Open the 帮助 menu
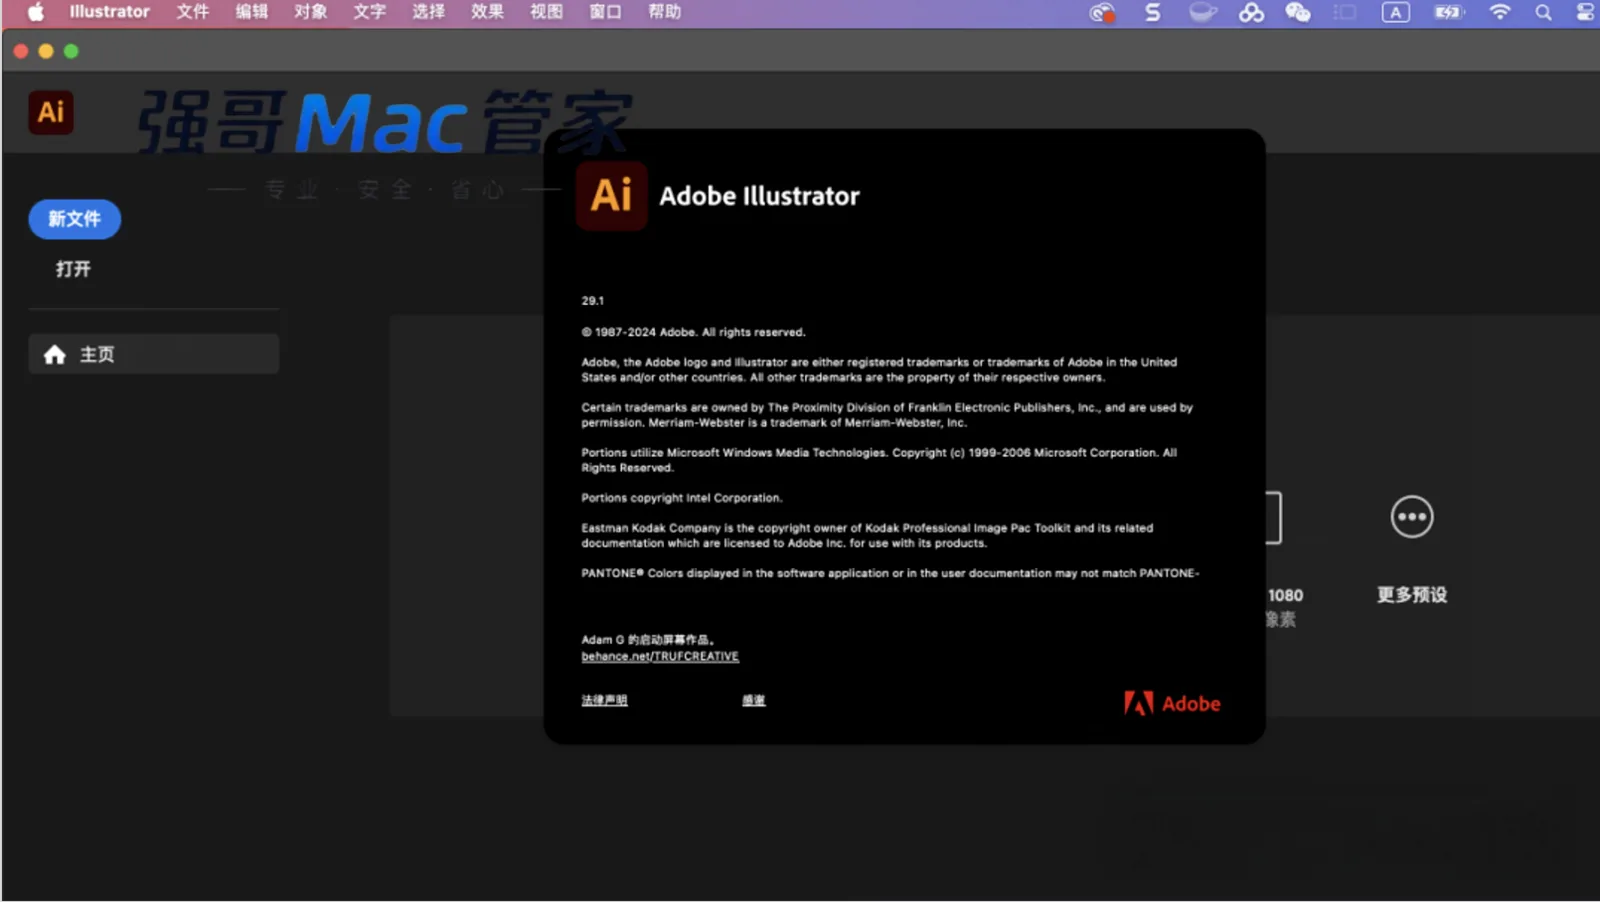The width and height of the screenshot is (1600, 902). (x=664, y=12)
